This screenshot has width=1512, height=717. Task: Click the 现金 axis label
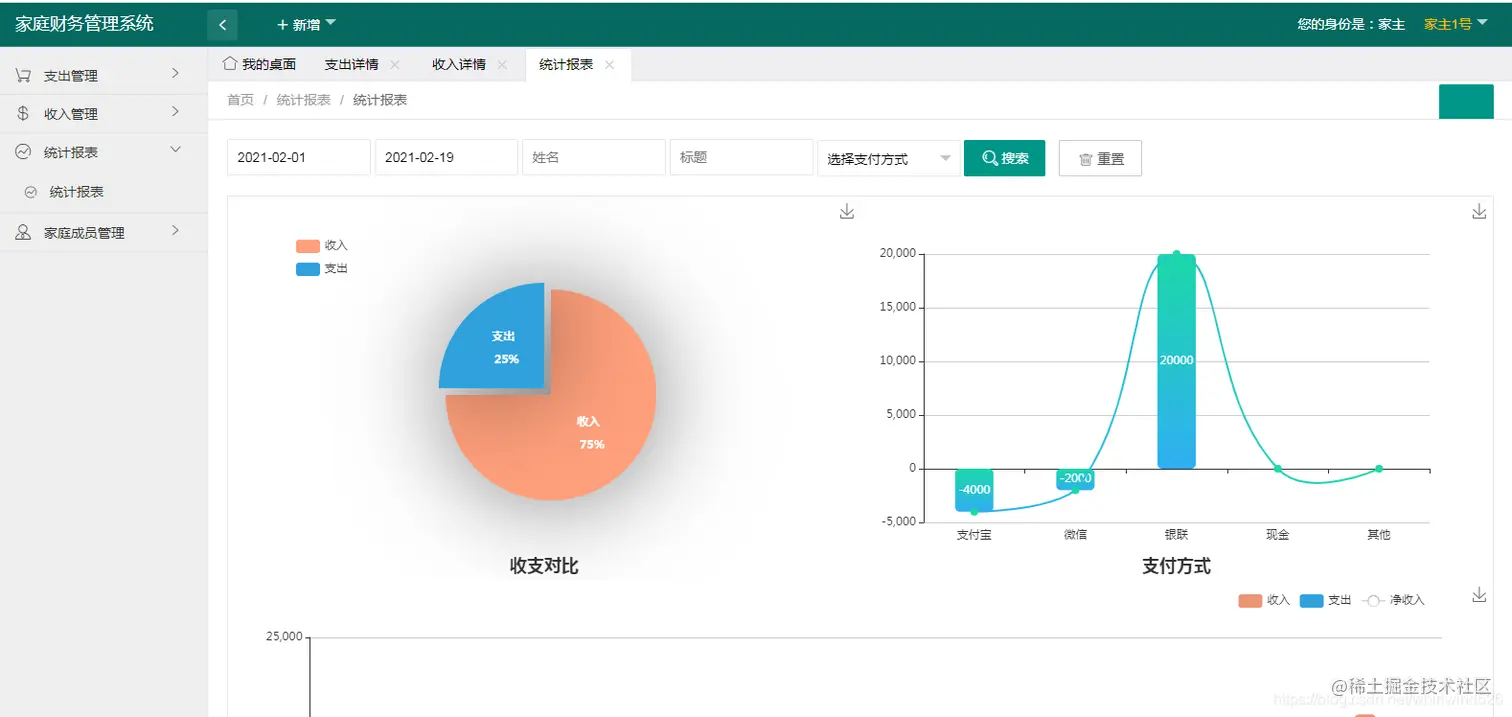coord(1277,535)
